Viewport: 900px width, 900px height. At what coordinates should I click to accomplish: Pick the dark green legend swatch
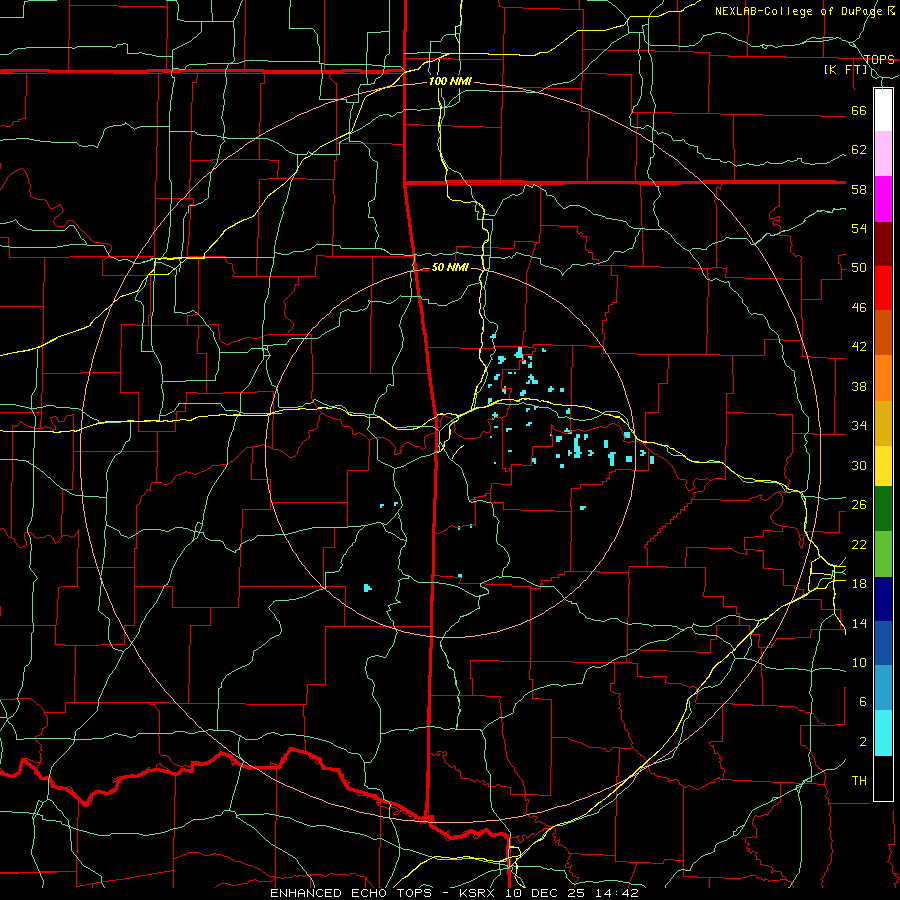click(x=883, y=509)
